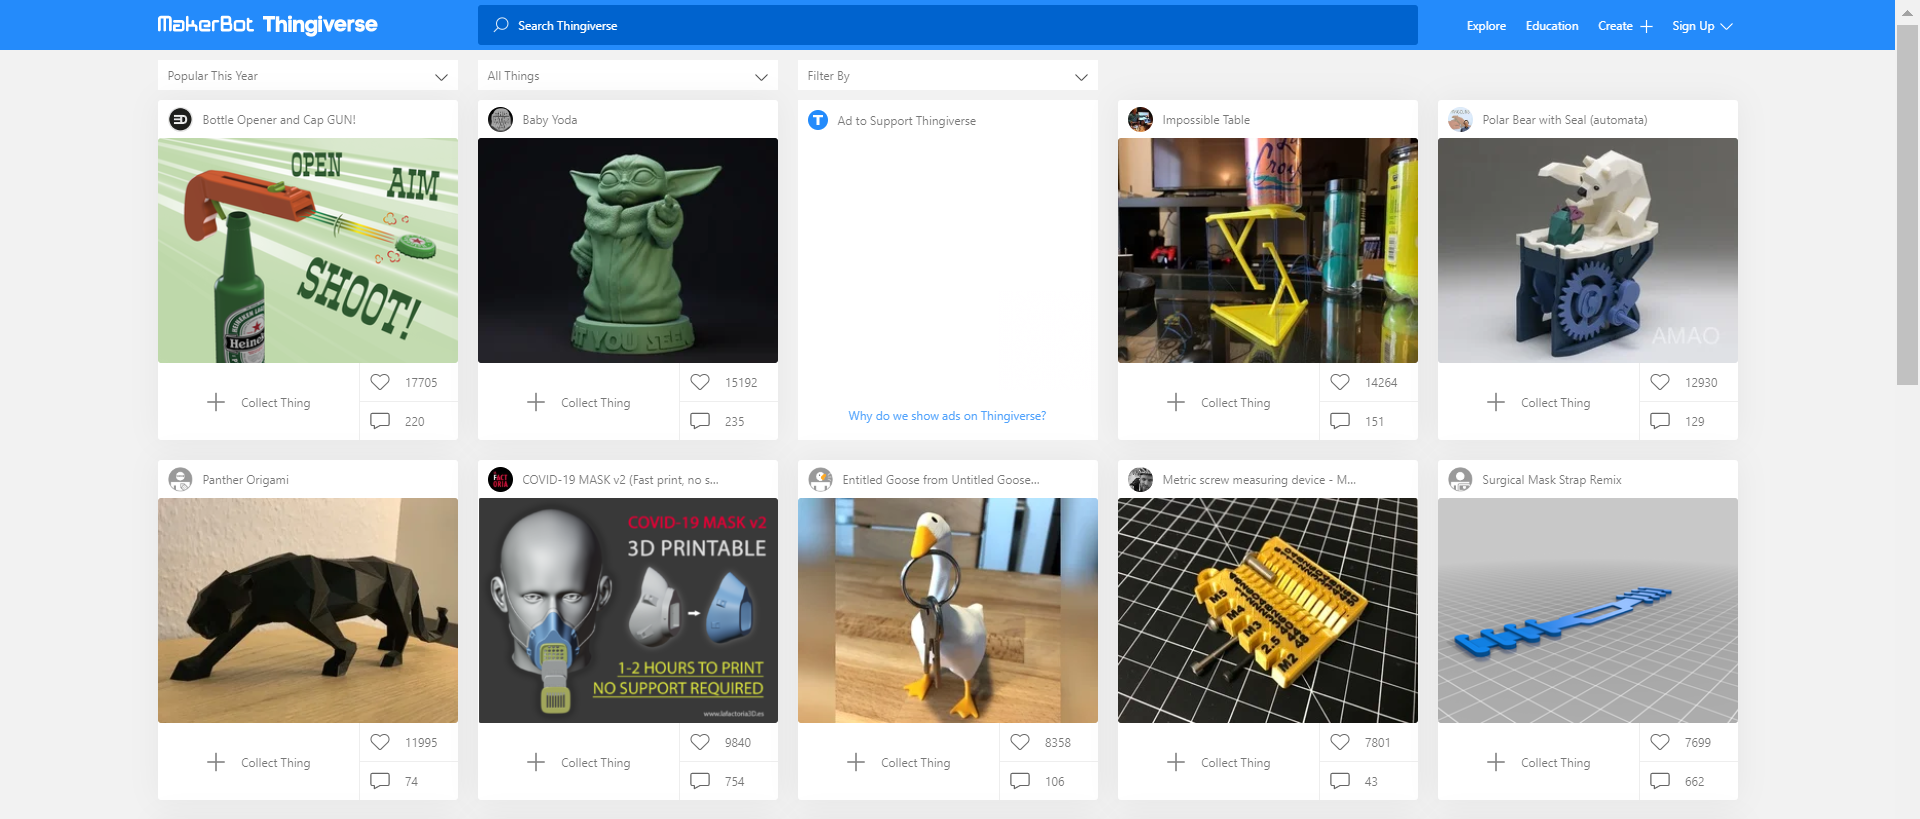1920x819 pixels.
Task: Click Polar Bear with Seal author avatar
Action: pos(1460,120)
